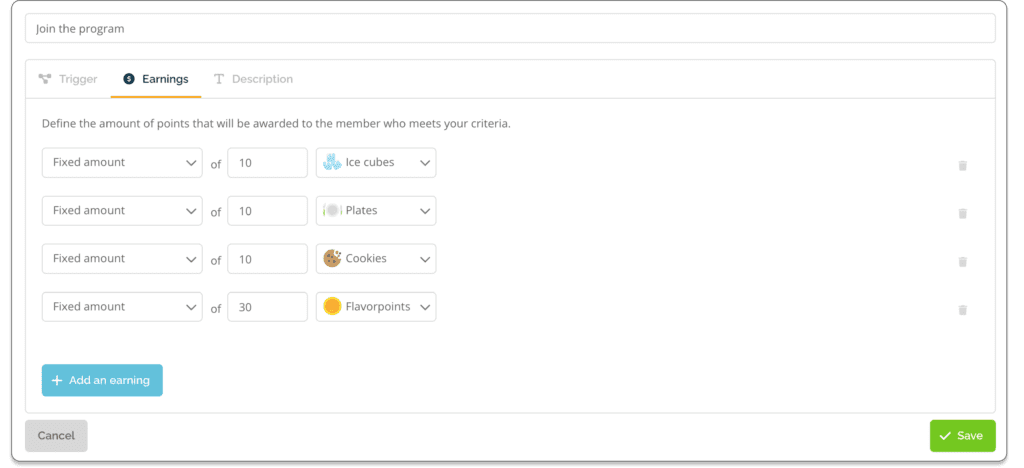Screen dimensions: 1024x468
Task: Open Fixed amount dropdown in Plates row
Action: tap(122, 211)
